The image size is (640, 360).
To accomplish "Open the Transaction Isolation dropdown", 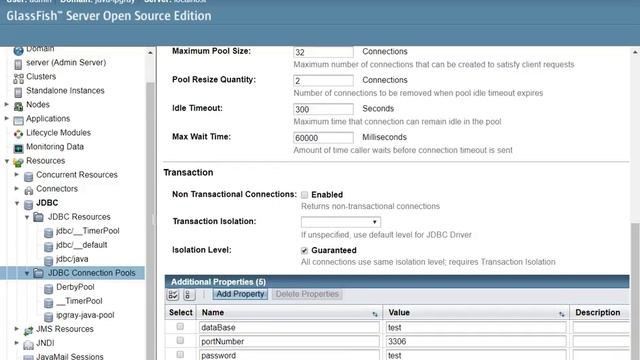I will tap(341, 222).
